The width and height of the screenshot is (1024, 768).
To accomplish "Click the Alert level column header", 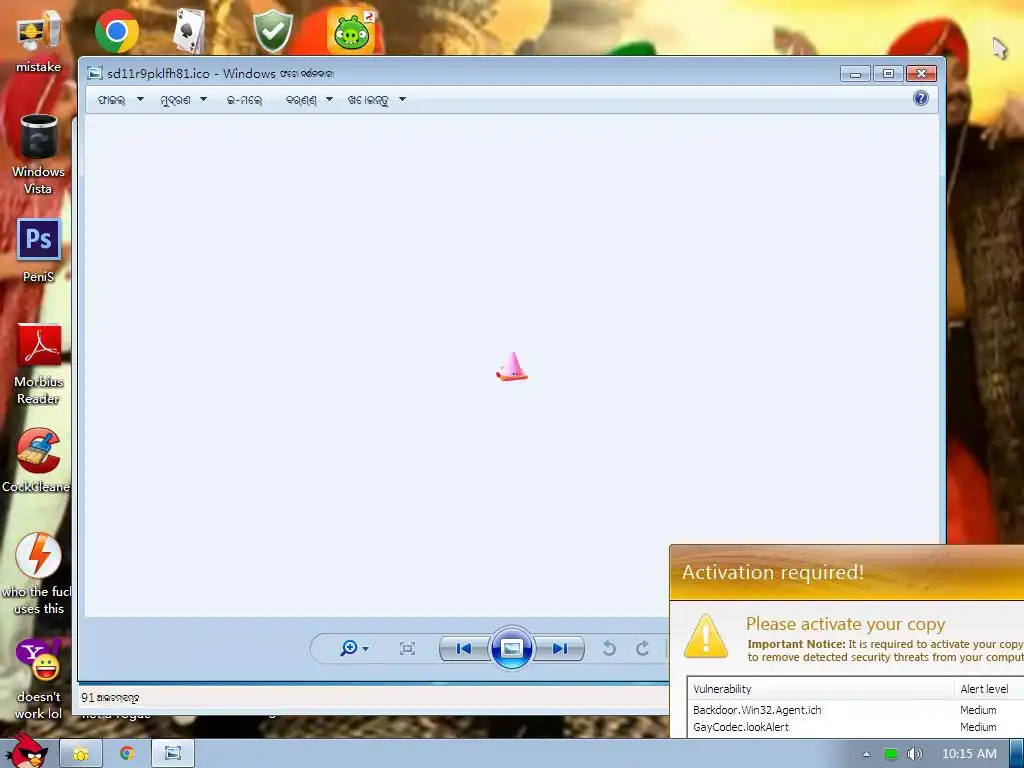I will tap(989, 689).
